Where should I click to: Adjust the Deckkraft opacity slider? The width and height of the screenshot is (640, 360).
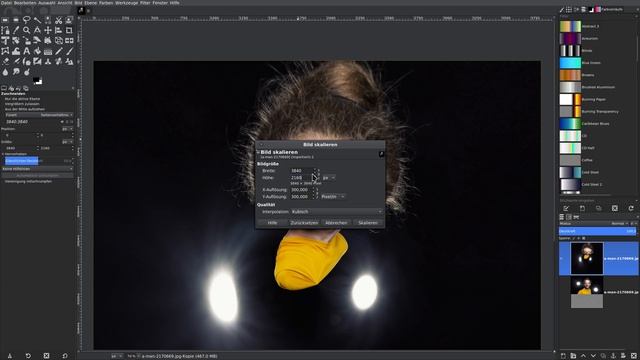tap(597, 231)
